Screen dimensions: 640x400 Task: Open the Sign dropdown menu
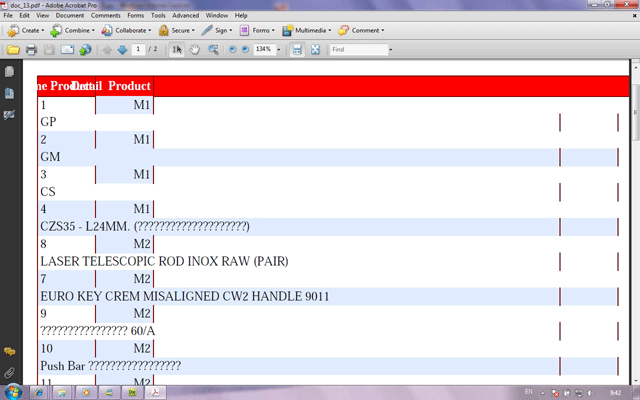point(217,30)
